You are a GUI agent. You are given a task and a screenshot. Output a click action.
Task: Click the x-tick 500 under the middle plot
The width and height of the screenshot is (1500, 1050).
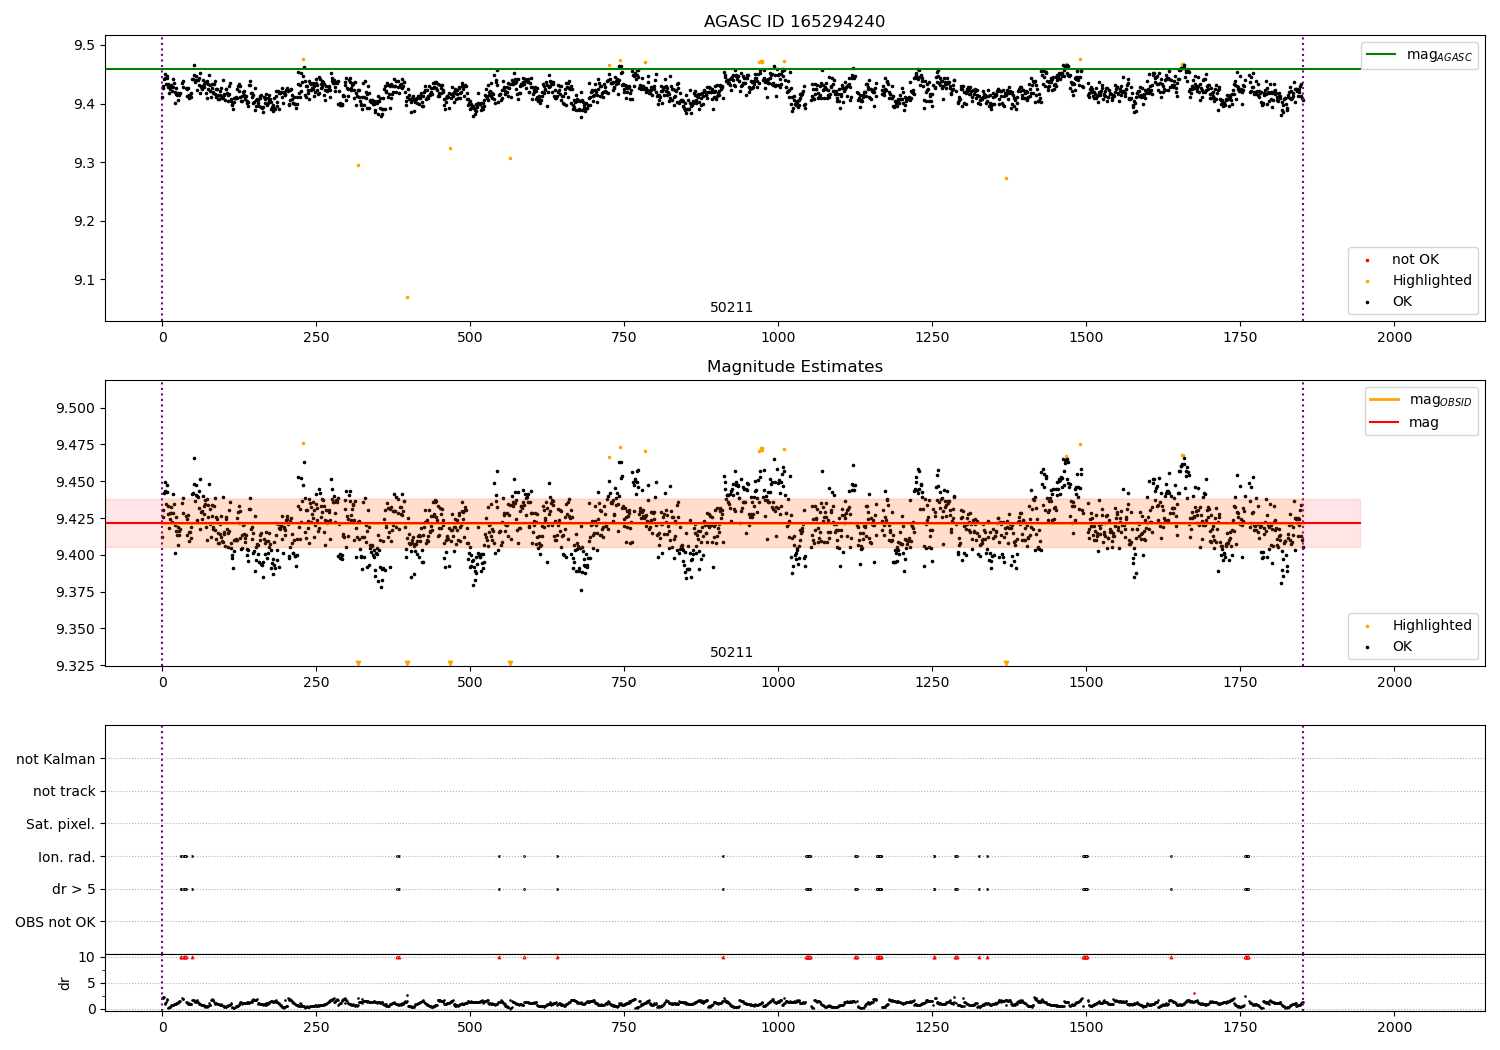[470, 683]
